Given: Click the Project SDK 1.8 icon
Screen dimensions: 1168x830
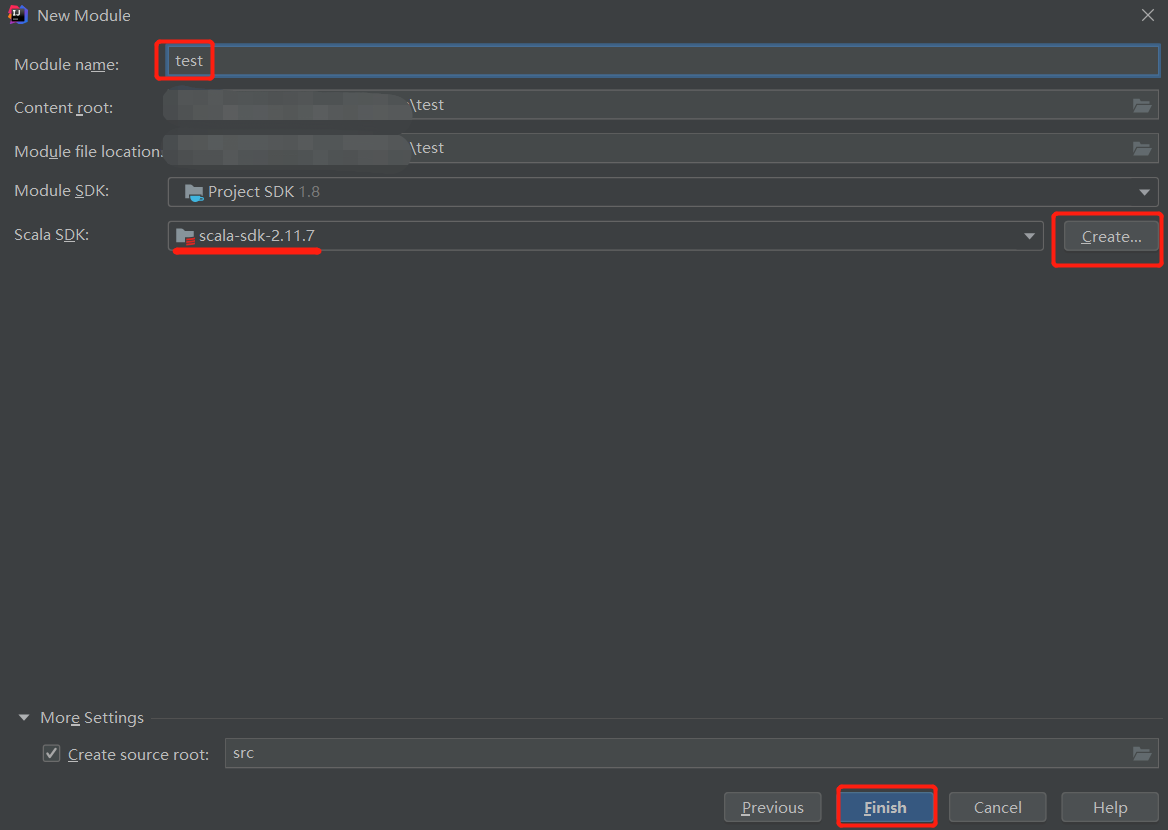Looking at the screenshot, I should coord(194,192).
